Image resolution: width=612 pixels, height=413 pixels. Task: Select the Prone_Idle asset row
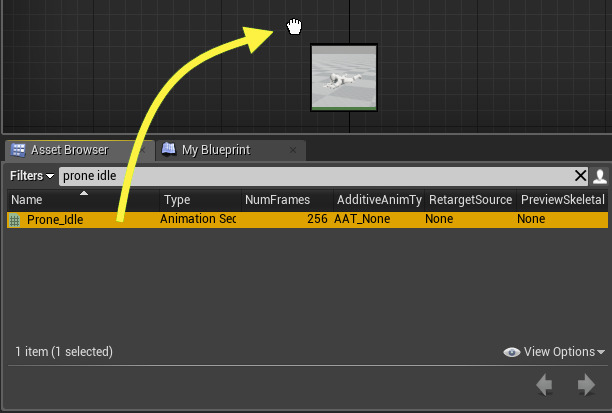click(308, 219)
